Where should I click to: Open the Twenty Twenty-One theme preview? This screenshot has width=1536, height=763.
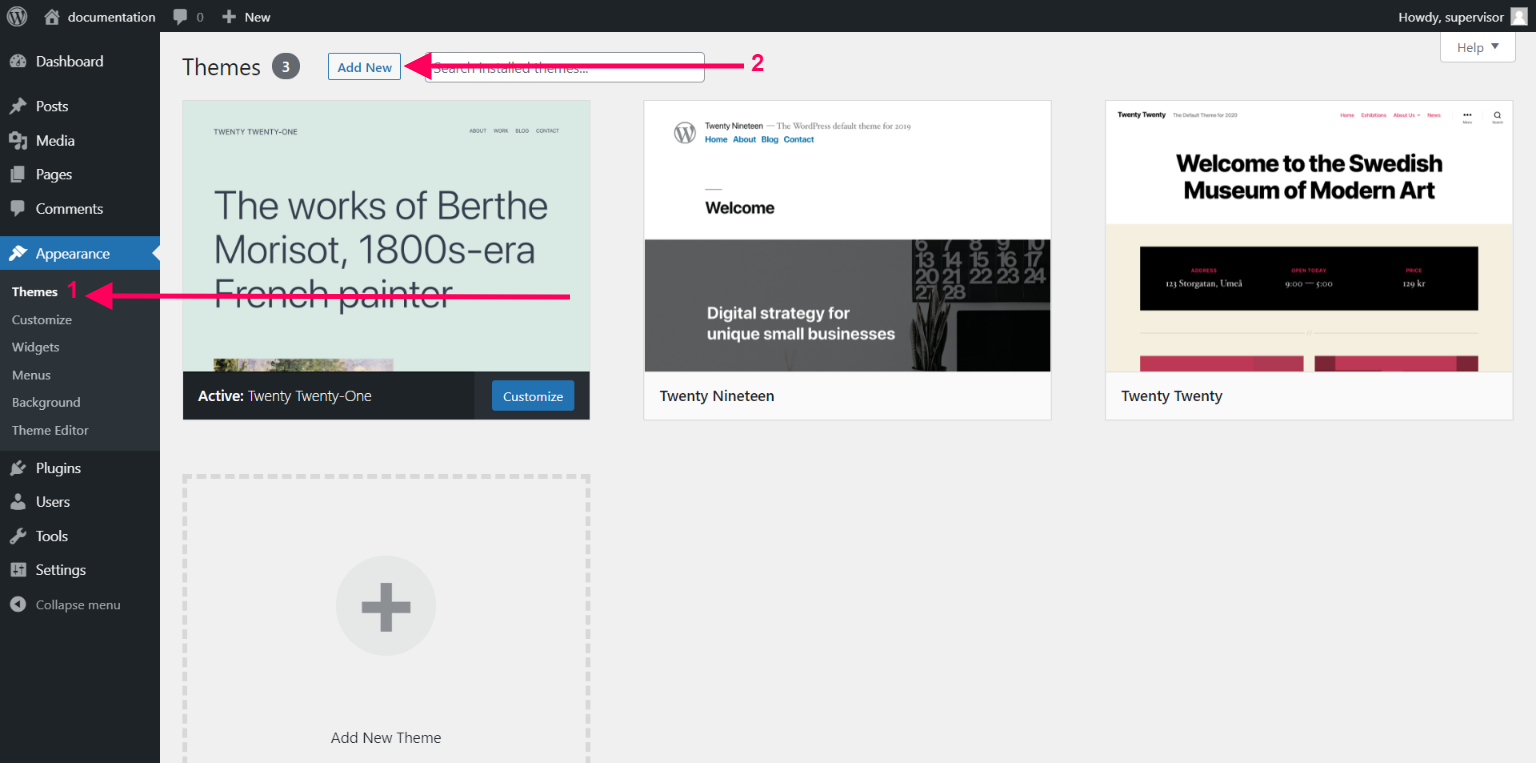[x=386, y=236]
